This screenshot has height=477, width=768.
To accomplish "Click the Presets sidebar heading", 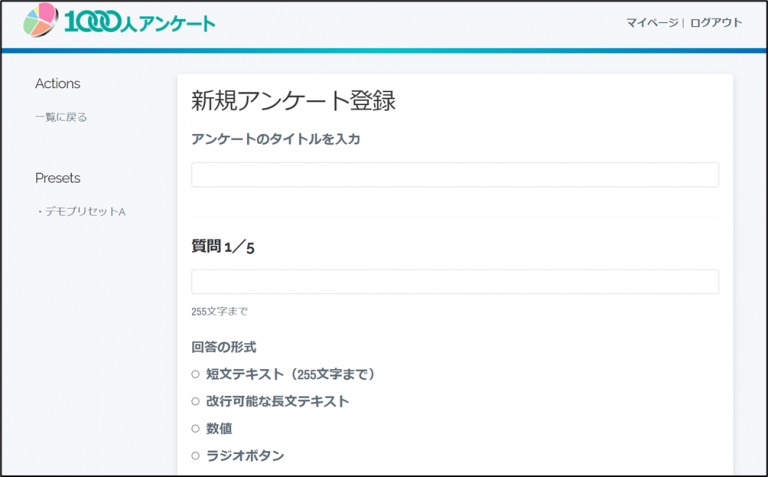I will [58, 178].
